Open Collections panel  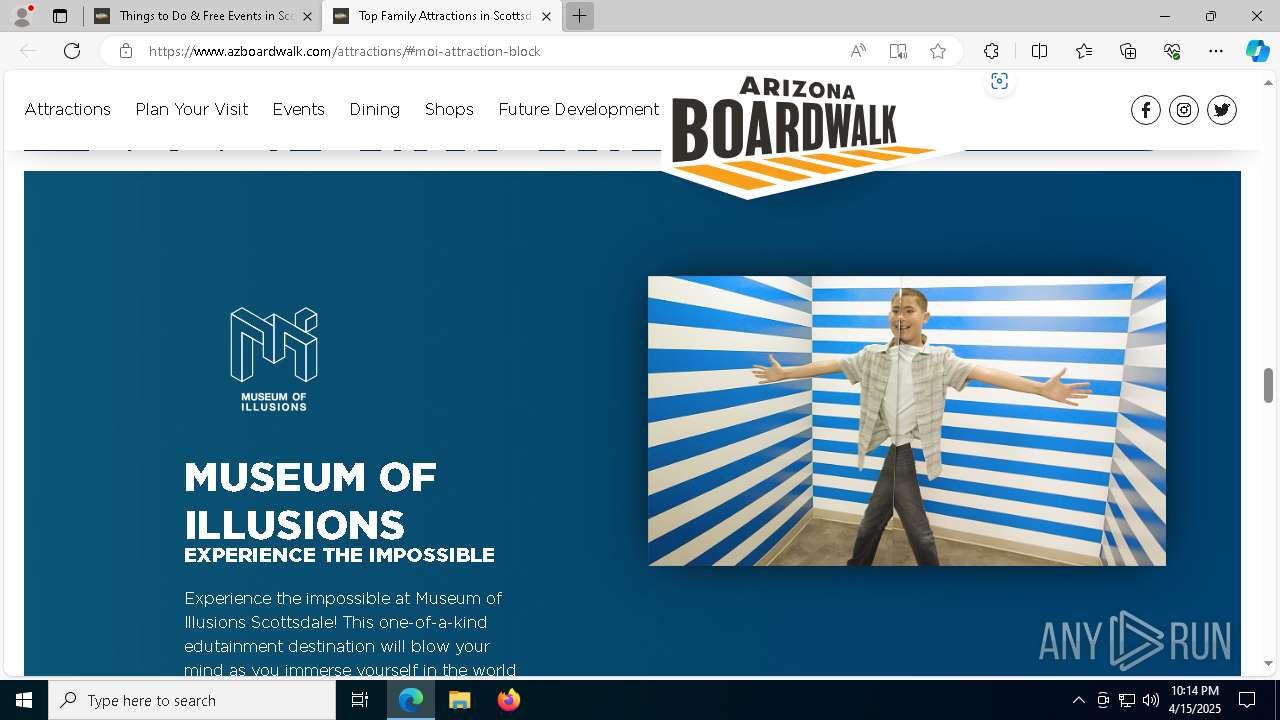coord(1128,51)
